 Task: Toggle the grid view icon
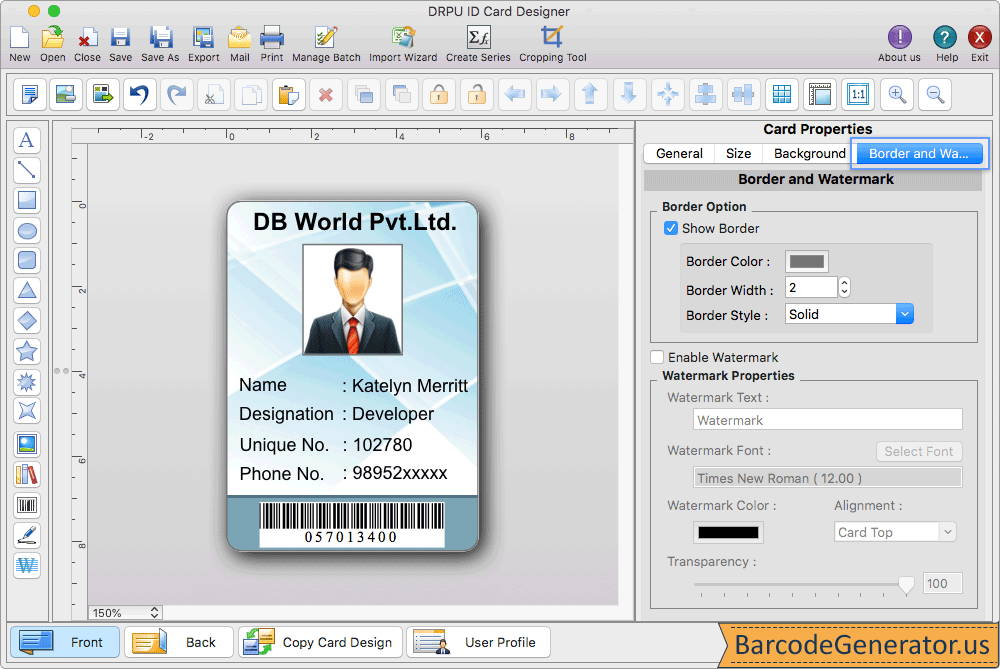(782, 94)
